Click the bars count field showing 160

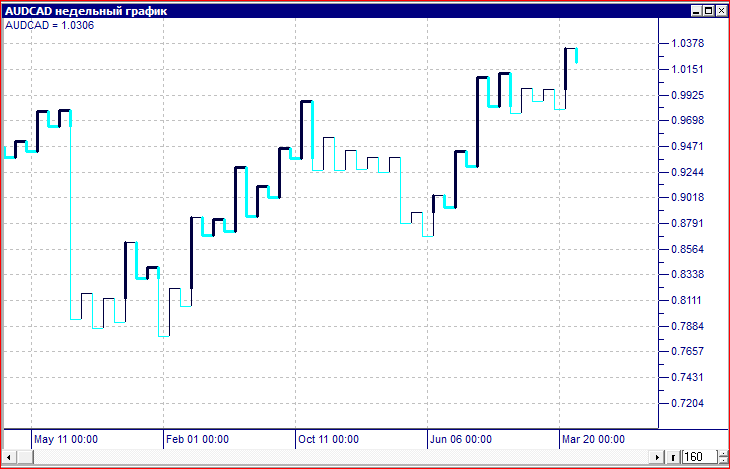click(700, 457)
